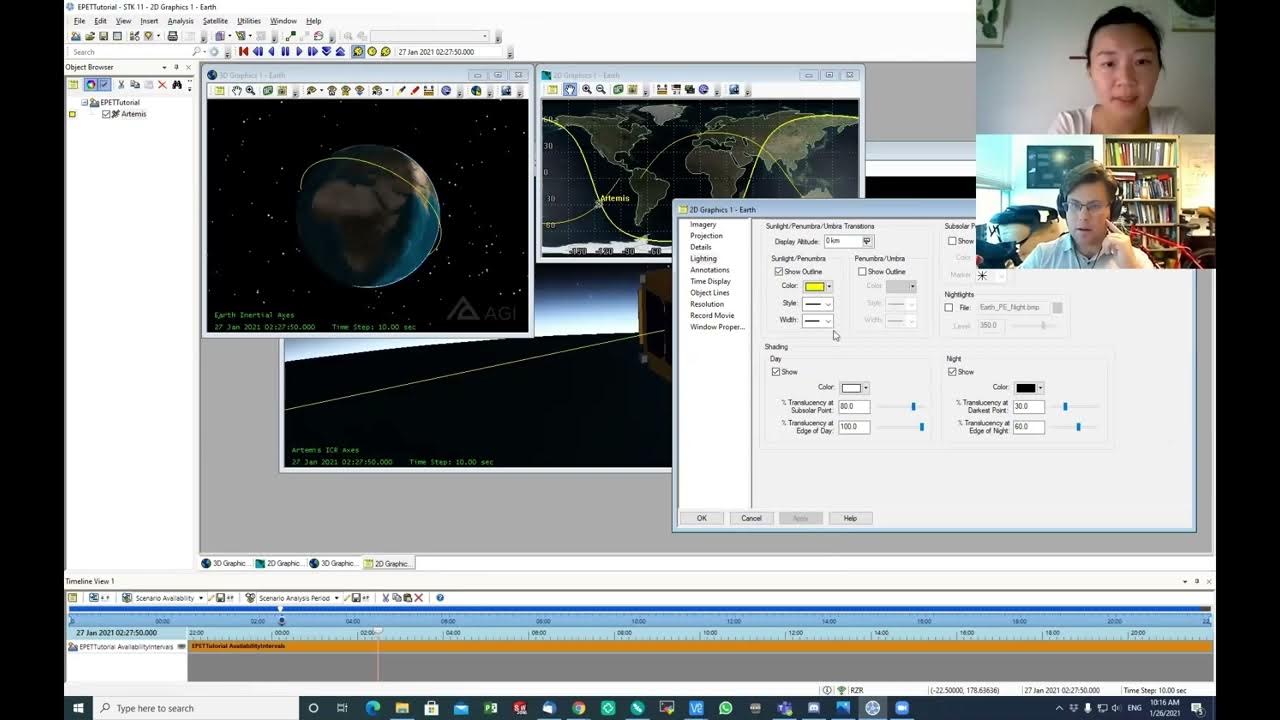Image resolution: width=1280 pixels, height=720 pixels.
Task: Select the Grab hand tool in 3D window
Action: tap(236, 90)
